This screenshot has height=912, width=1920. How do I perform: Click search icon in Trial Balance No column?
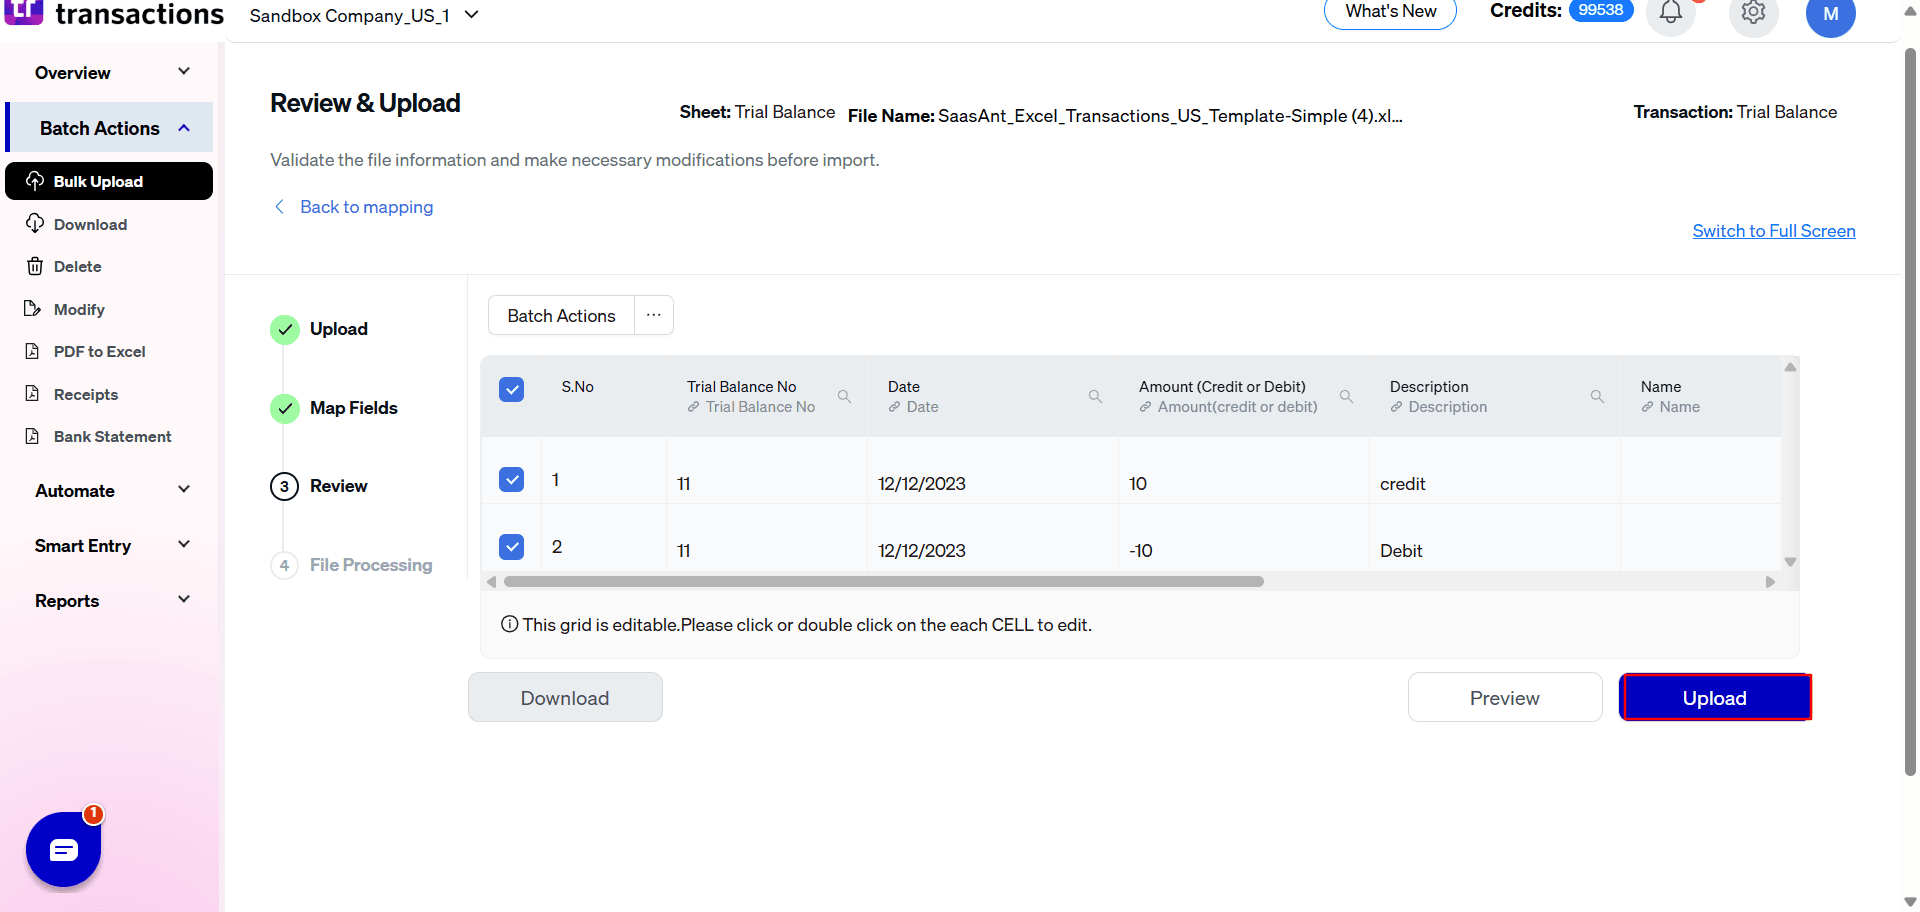tap(844, 396)
